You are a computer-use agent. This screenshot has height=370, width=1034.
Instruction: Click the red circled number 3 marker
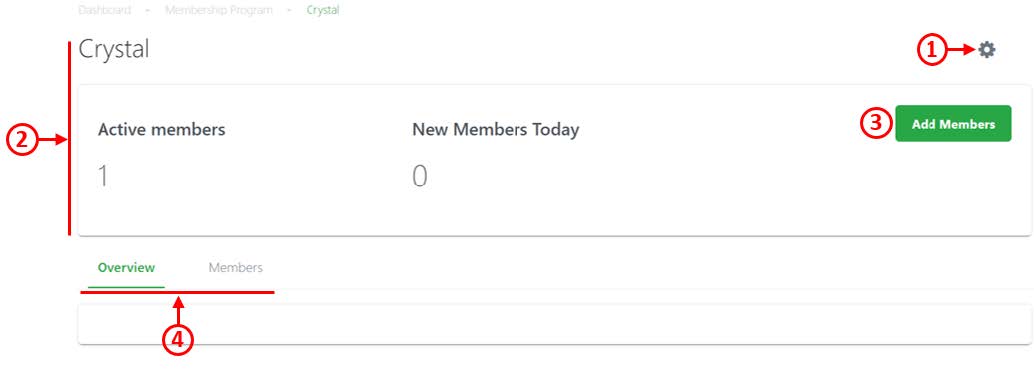point(875,124)
